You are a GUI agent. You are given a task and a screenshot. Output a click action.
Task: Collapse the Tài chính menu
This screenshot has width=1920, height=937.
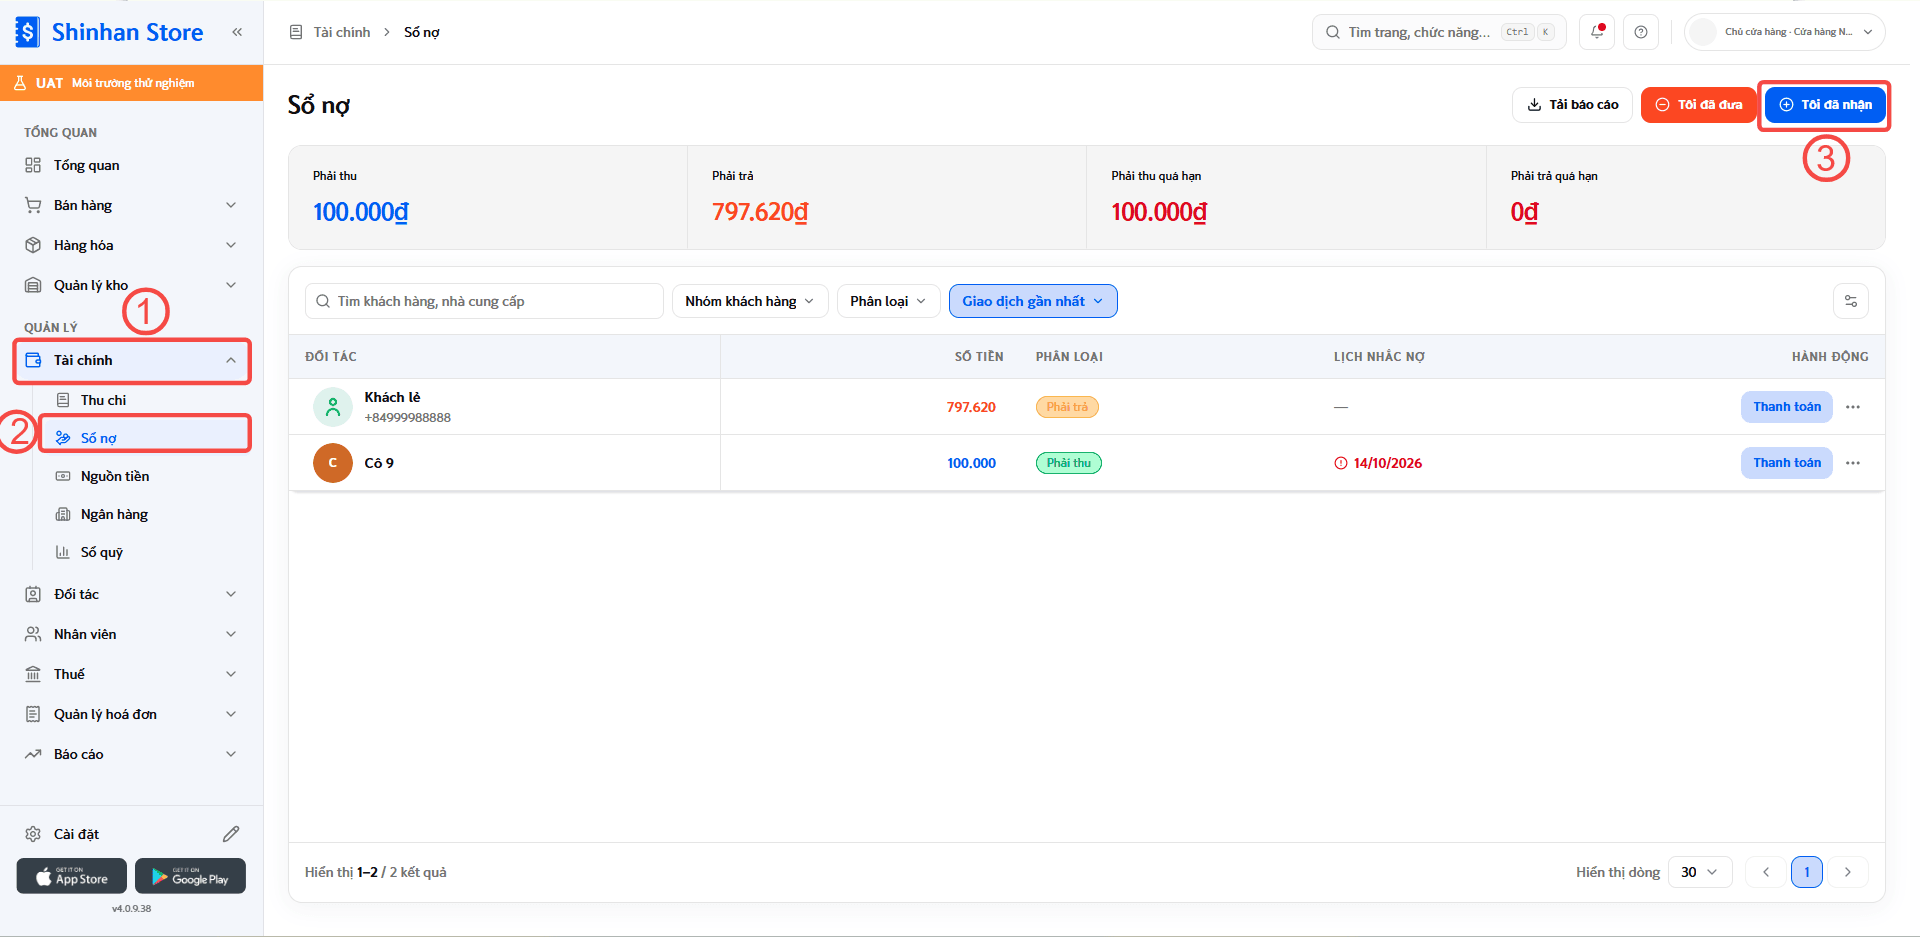pos(132,360)
